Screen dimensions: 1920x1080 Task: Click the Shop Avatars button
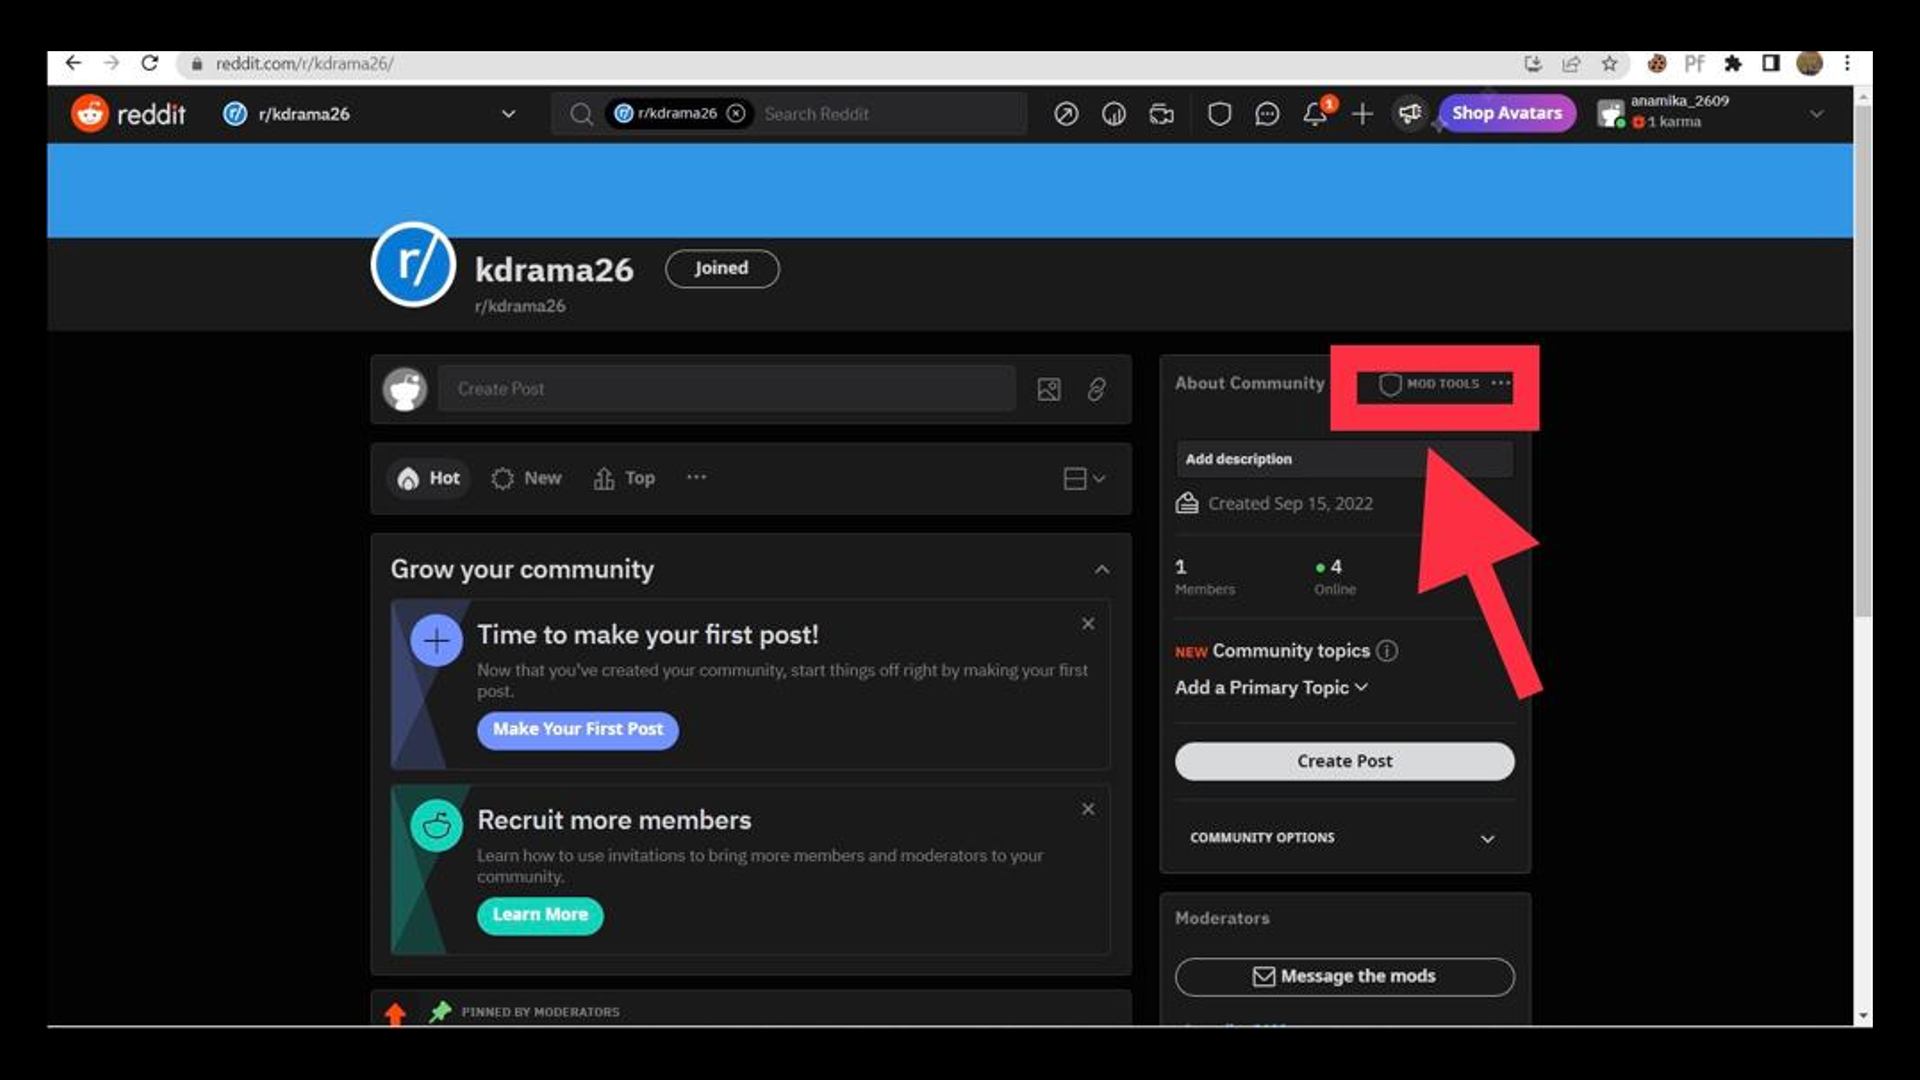coord(1506,113)
